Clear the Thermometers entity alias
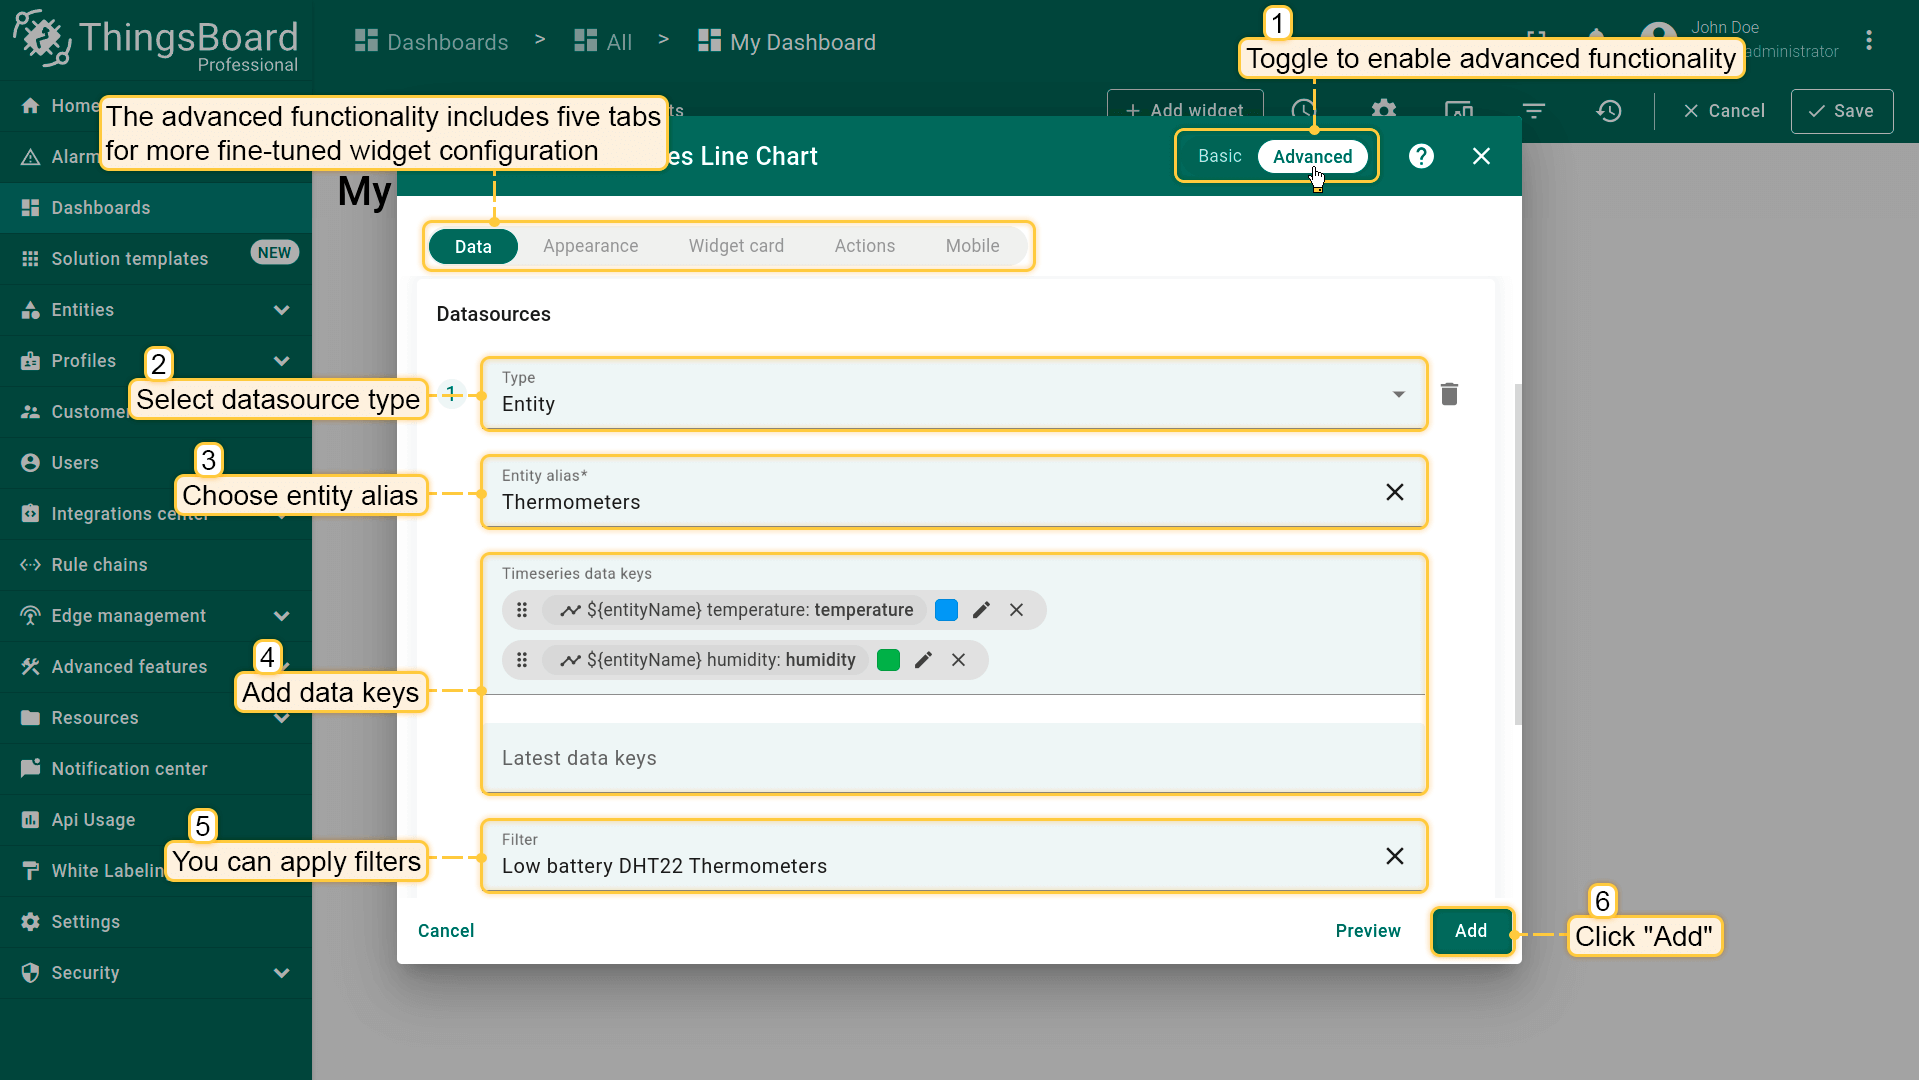This screenshot has width=1920, height=1080. [1394, 492]
